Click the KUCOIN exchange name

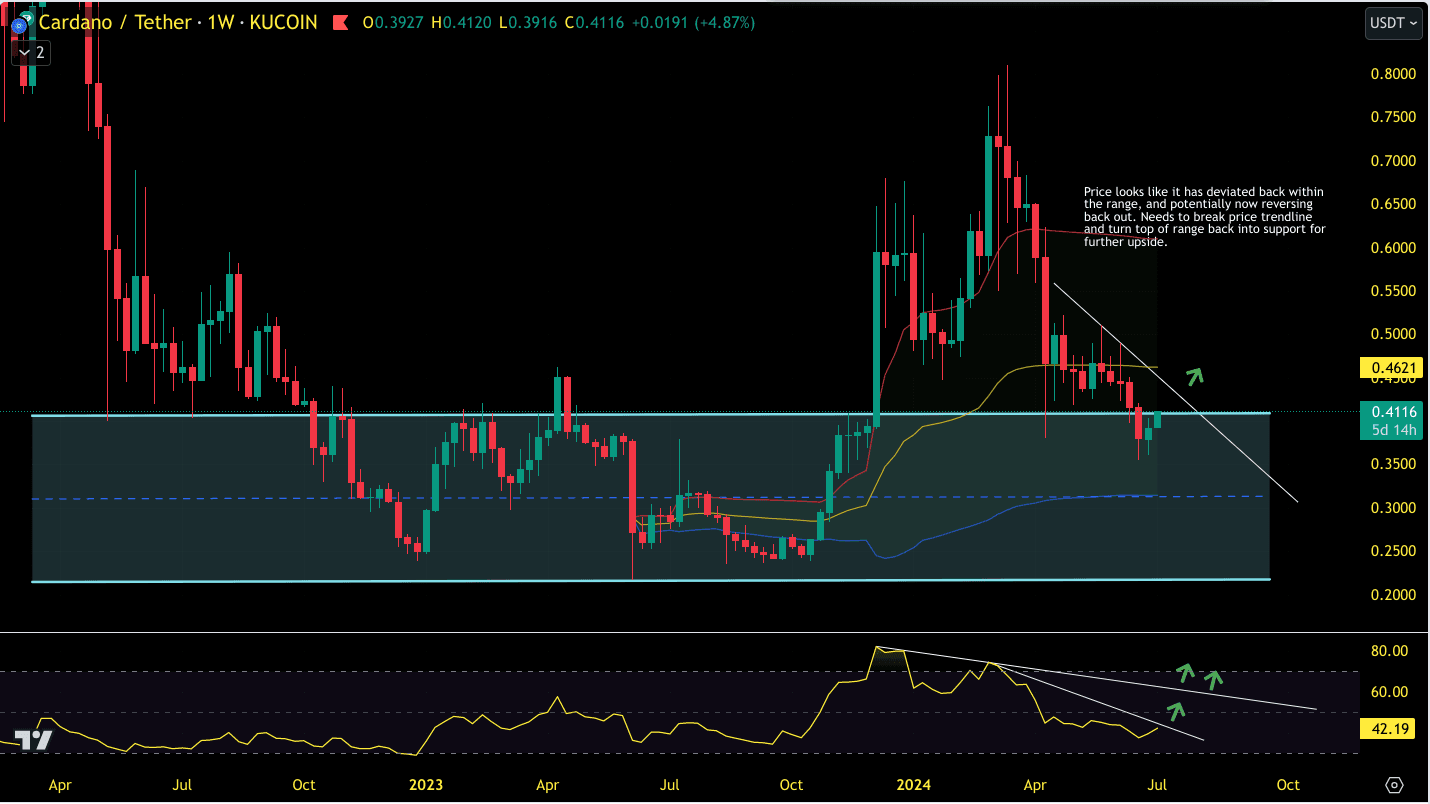284,22
